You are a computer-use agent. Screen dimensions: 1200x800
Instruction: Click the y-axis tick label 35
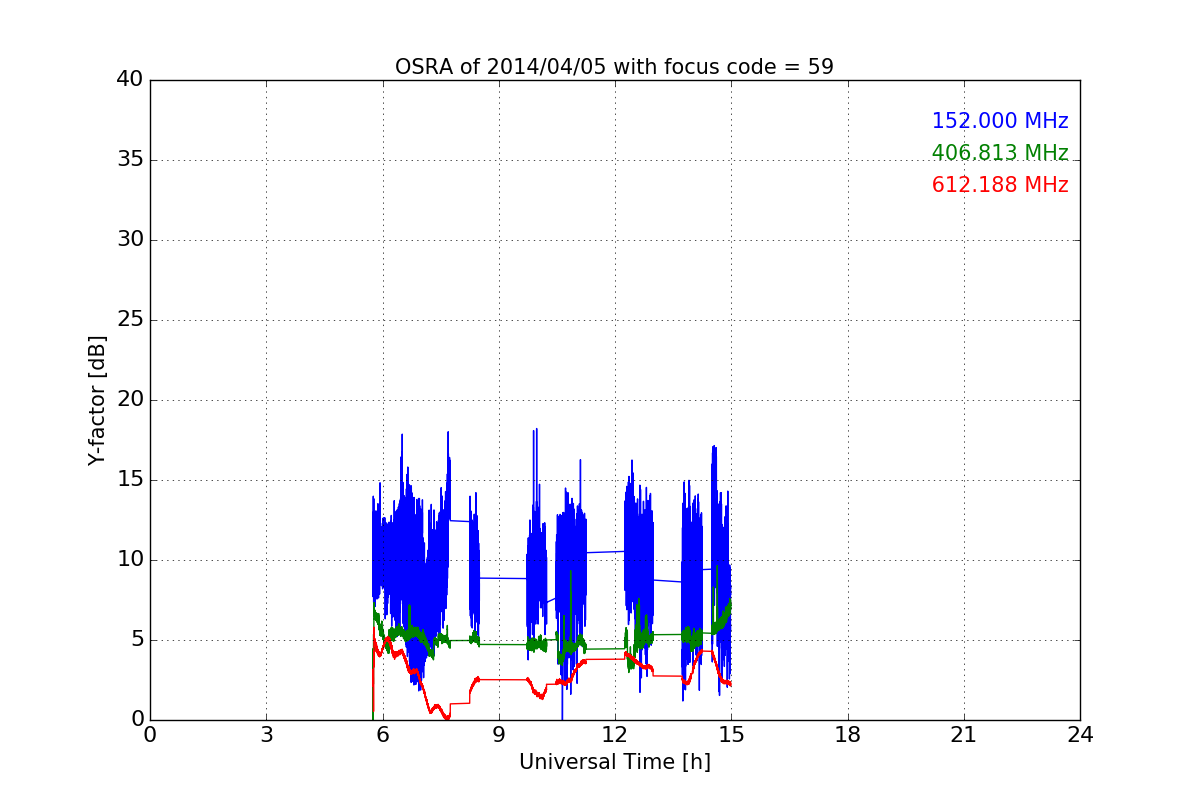(130, 160)
